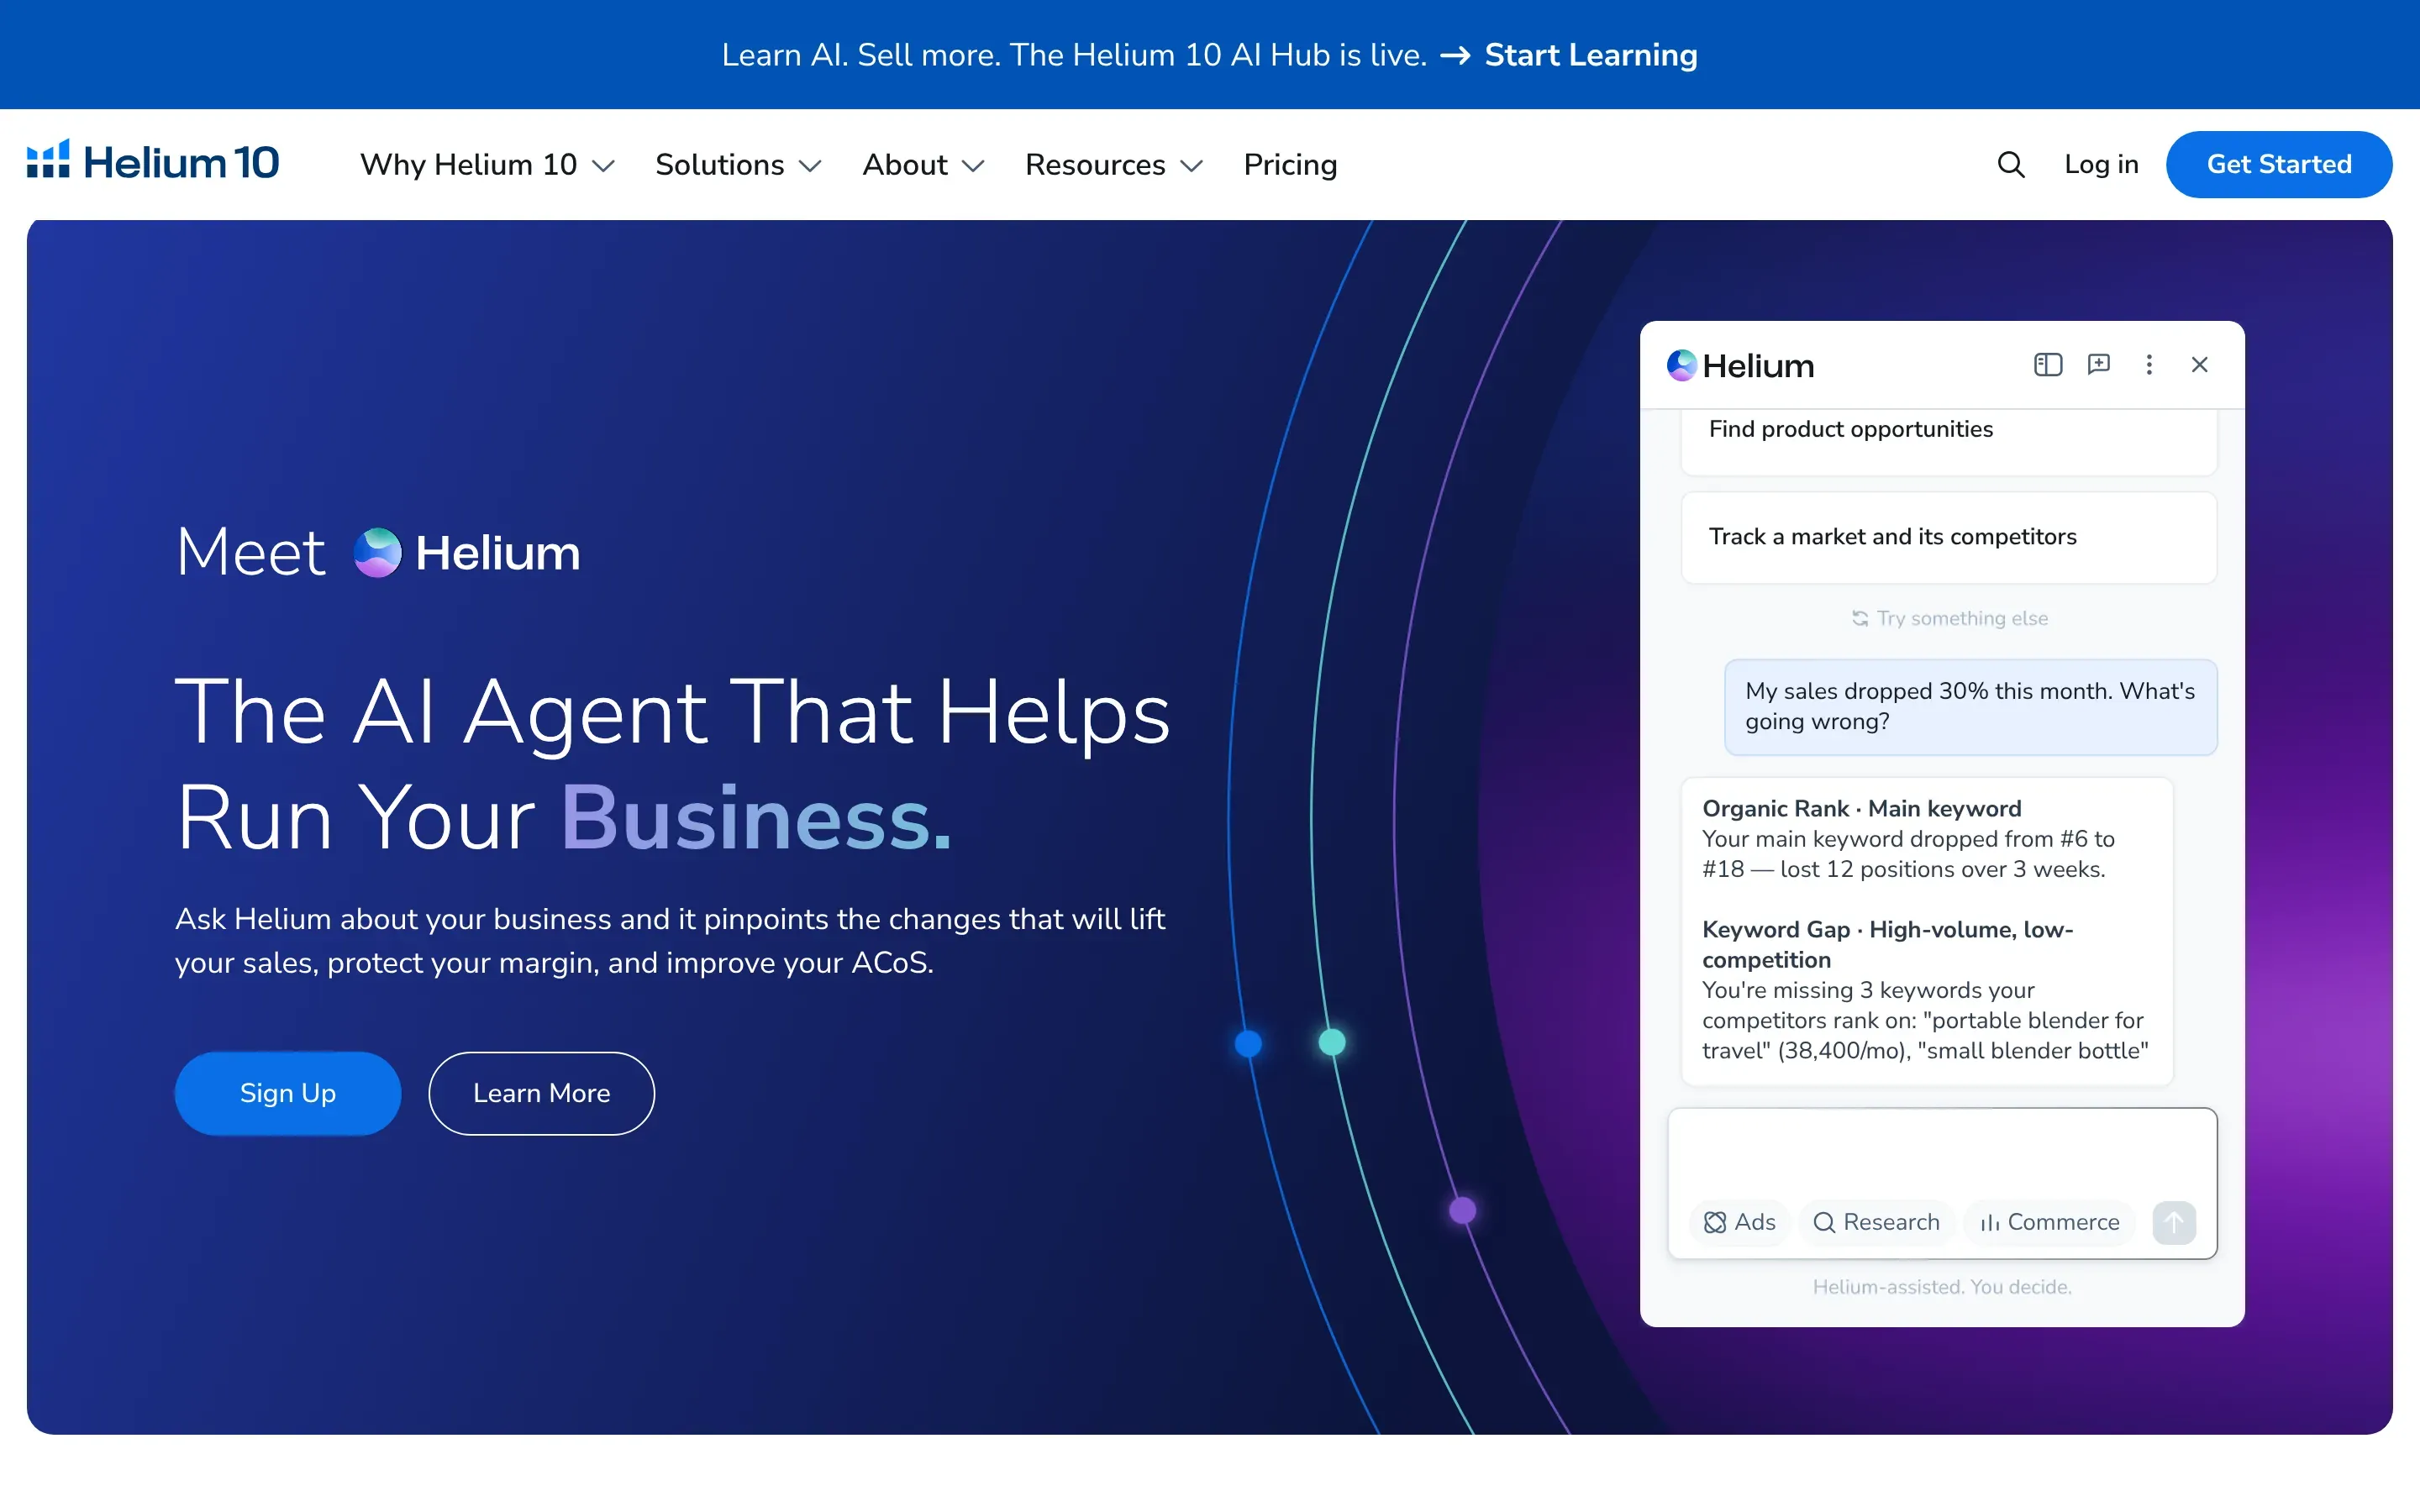Image resolution: width=2420 pixels, height=1512 pixels.
Task: Click the Helium orb logo in chat header
Action: 1682,365
